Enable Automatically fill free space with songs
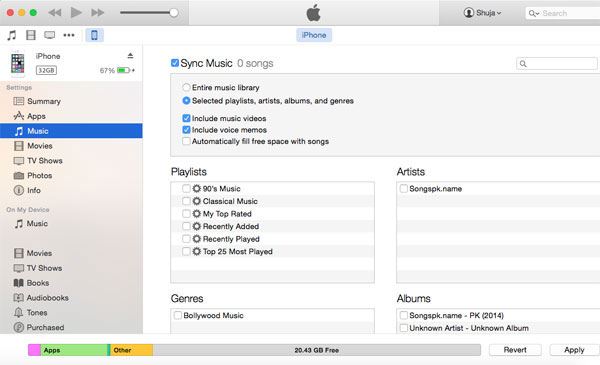 [x=186, y=141]
